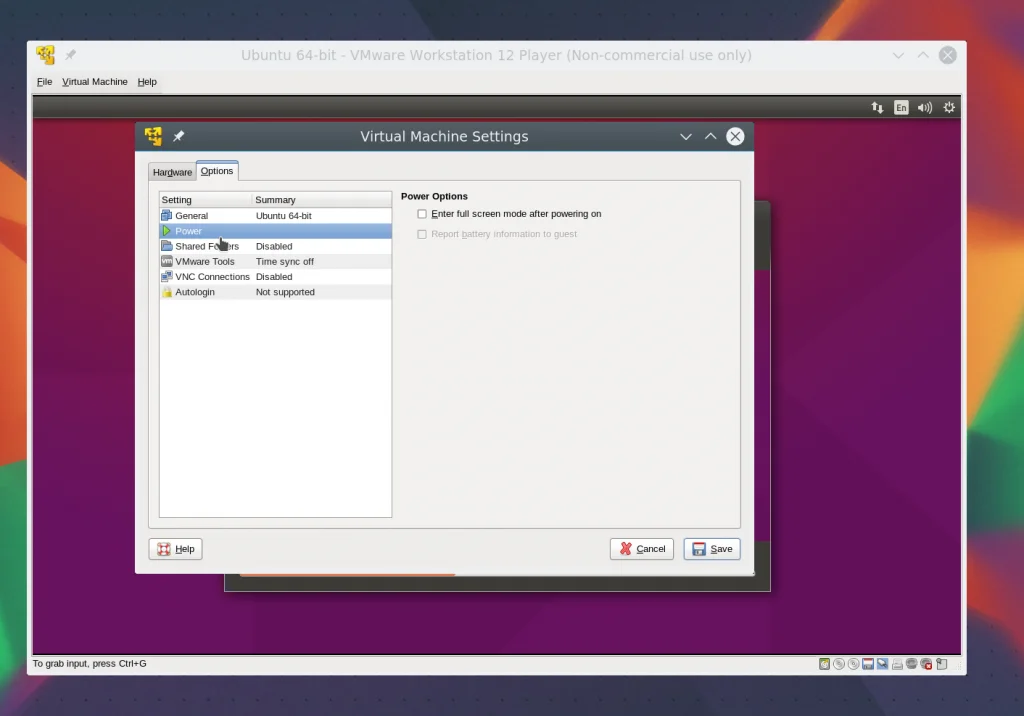1024x716 pixels.
Task: Click the printer status icon
Action: pos(897,664)
